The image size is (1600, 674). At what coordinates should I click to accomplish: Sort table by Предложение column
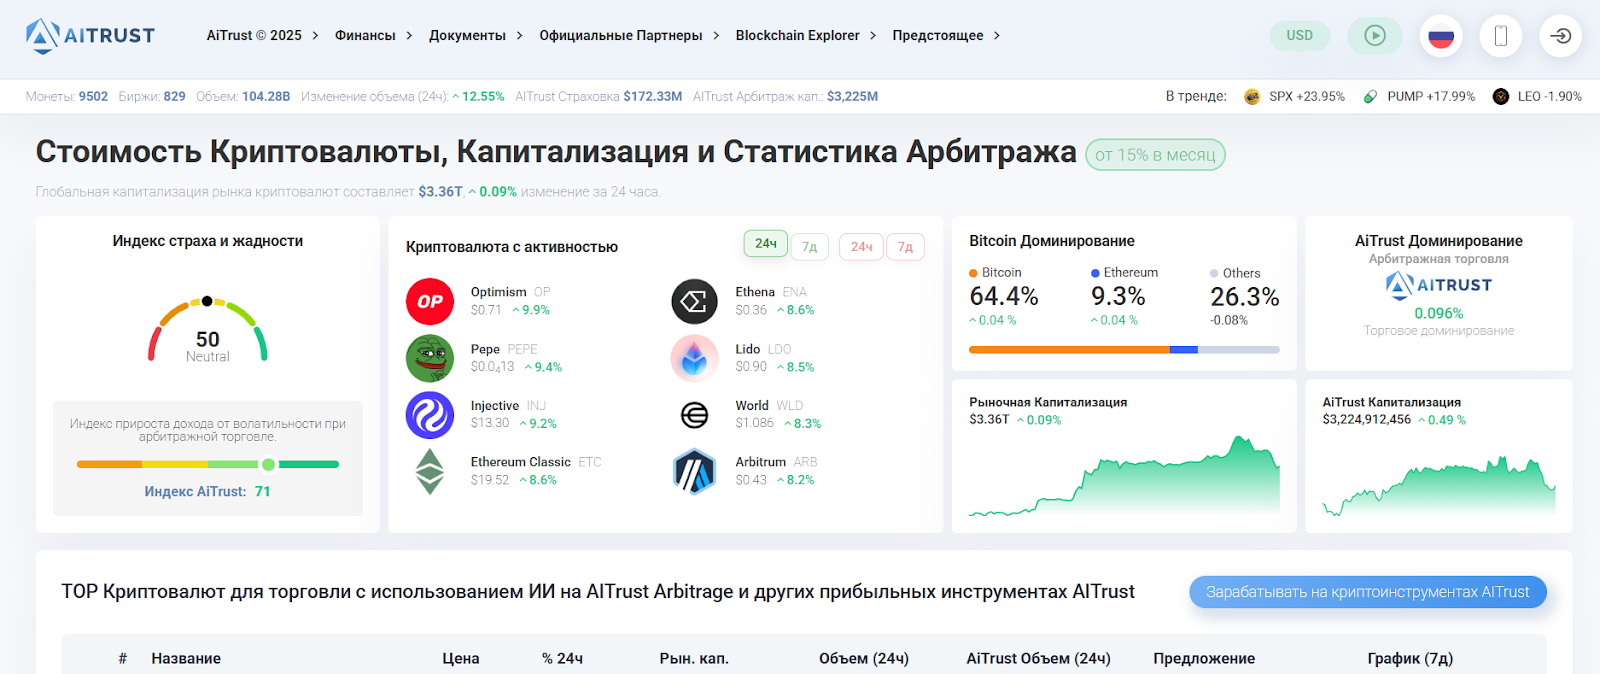tap(1204, 658)
